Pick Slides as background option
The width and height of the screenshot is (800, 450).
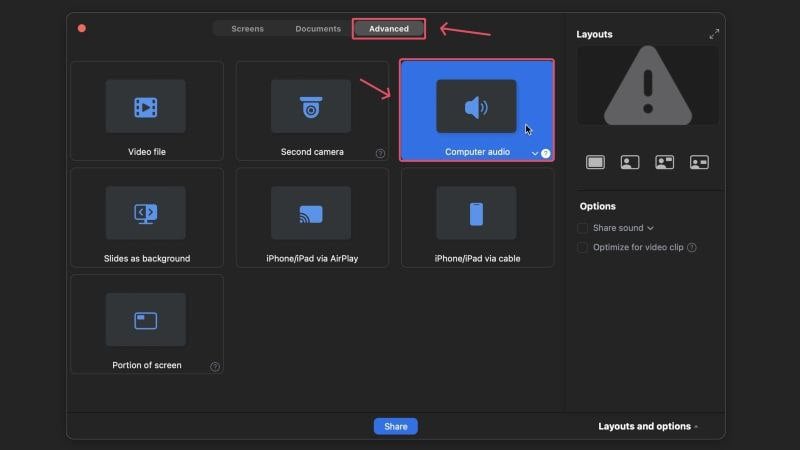[146, 217]
